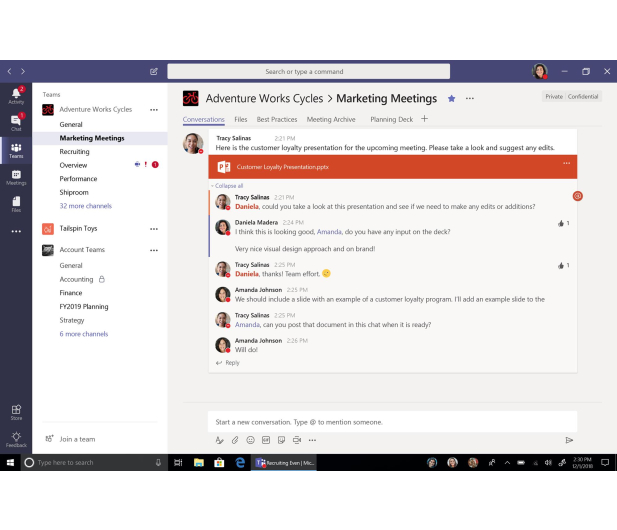The image size is (617, 530).
Task: Collapse the Adventure Works Cycles team
Action: tap(96, 109)
